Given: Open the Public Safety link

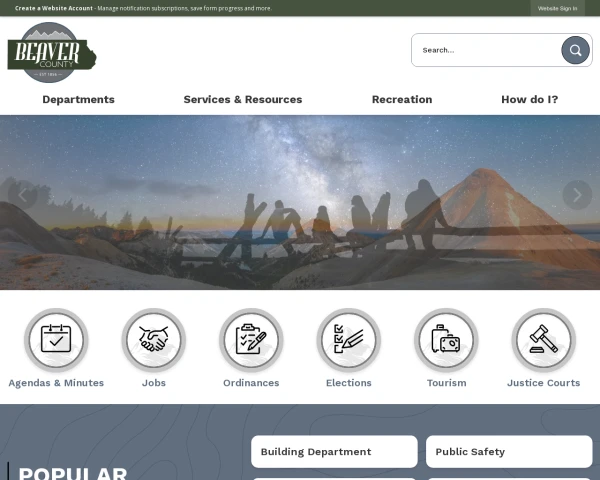Looking at the screenshot, I should coord(508,452).
